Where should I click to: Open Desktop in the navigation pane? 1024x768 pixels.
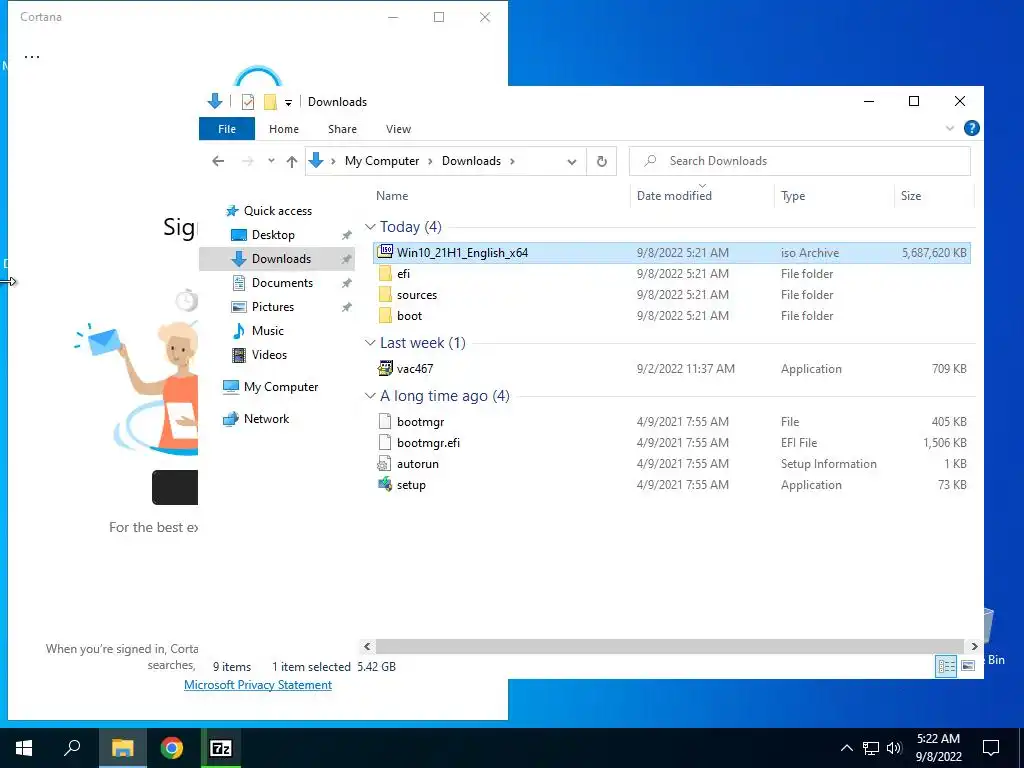(273, 234)
